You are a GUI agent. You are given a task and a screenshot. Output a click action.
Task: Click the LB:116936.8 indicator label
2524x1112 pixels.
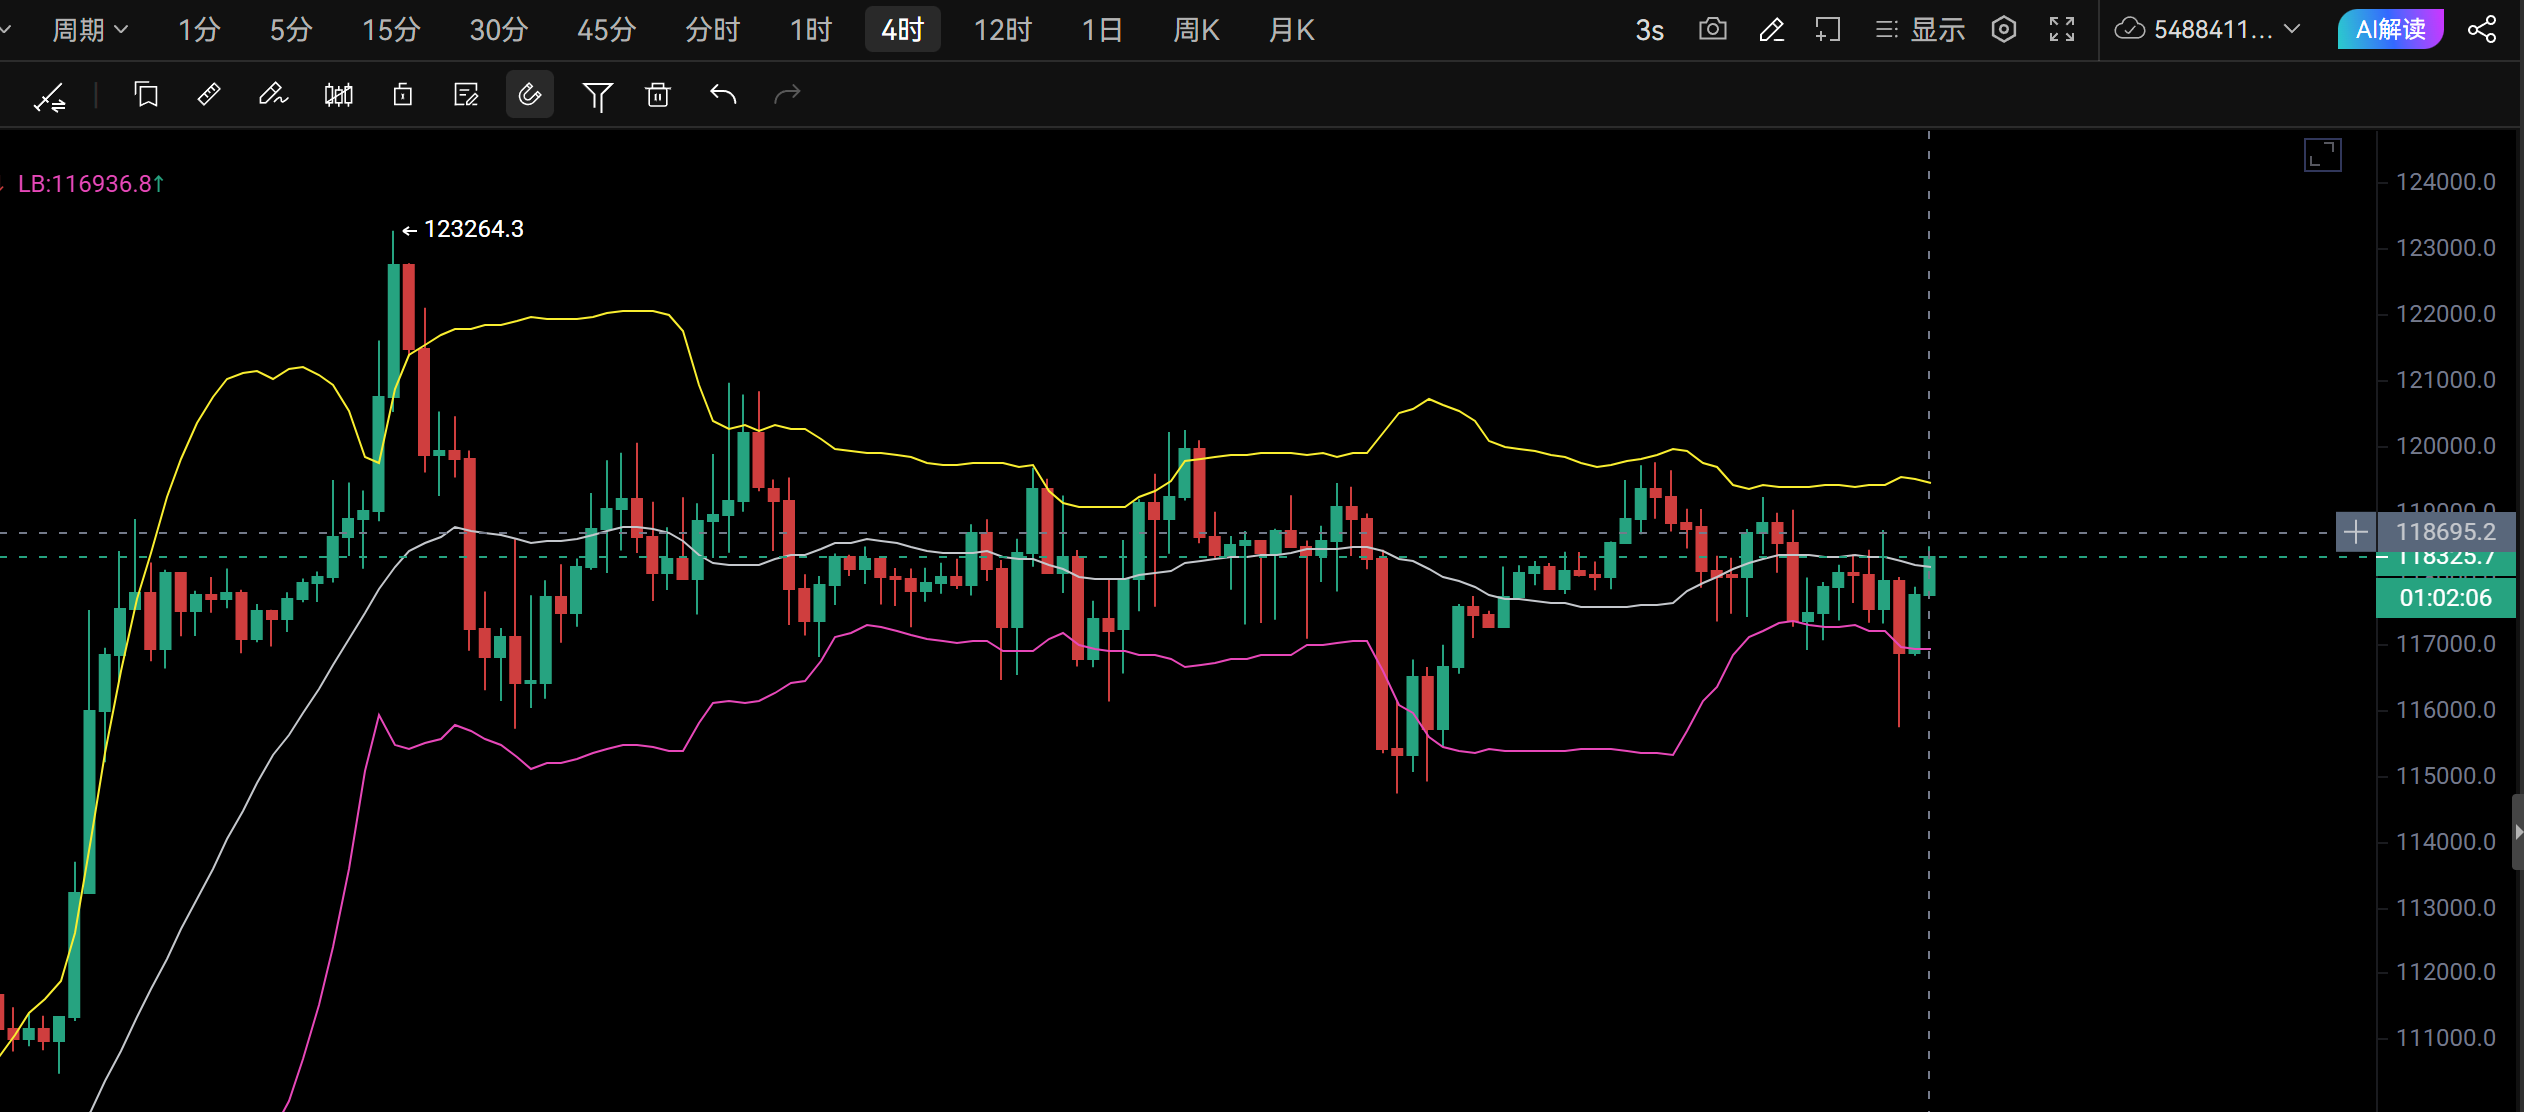[91, 184]
